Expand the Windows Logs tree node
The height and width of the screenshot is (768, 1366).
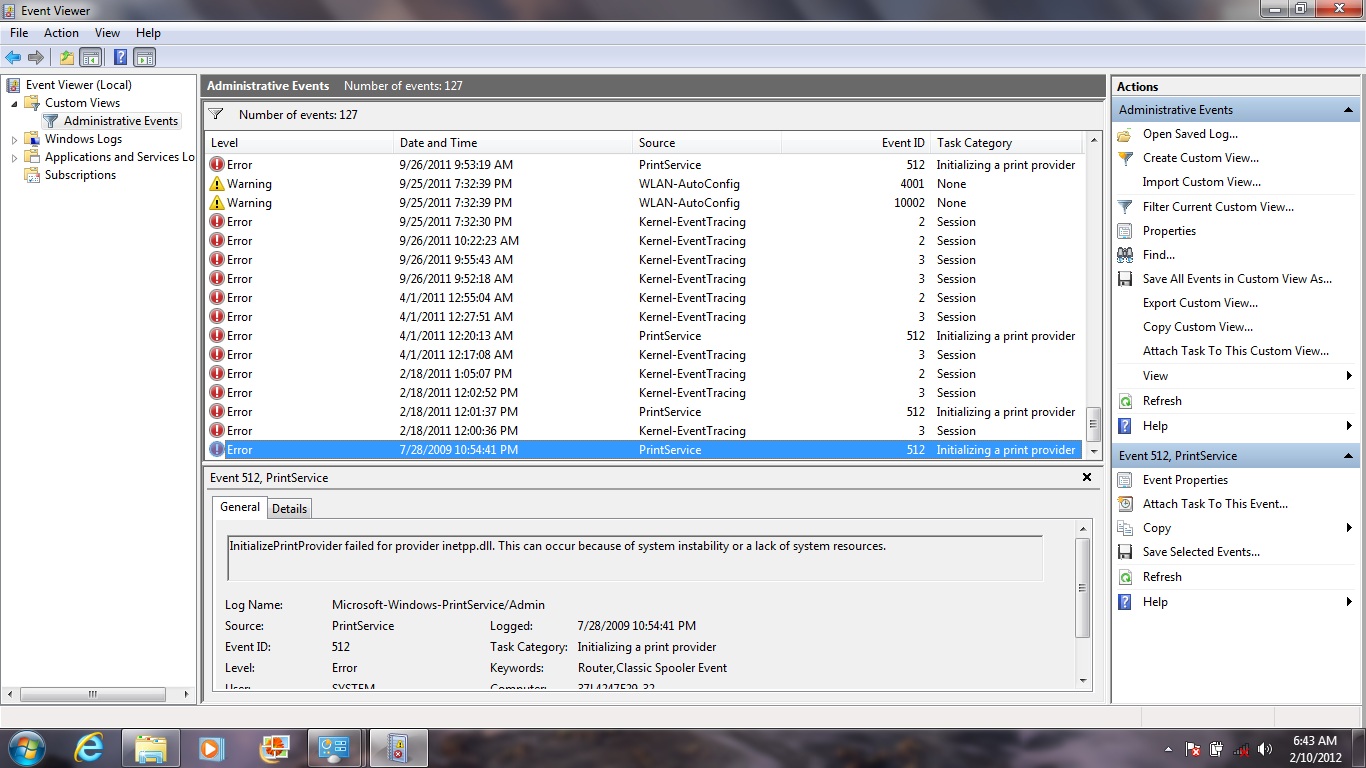(x=14, y=139)
